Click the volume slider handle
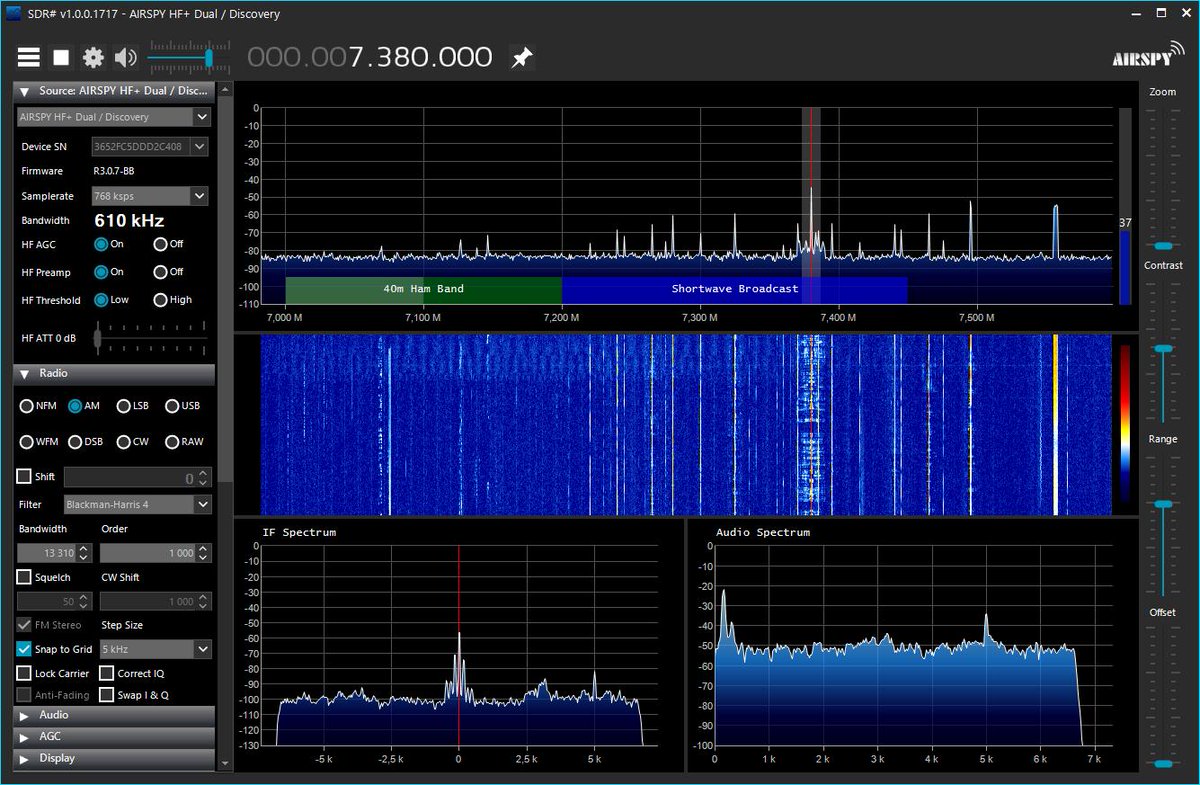1200x785 pixels. point(209,58)
